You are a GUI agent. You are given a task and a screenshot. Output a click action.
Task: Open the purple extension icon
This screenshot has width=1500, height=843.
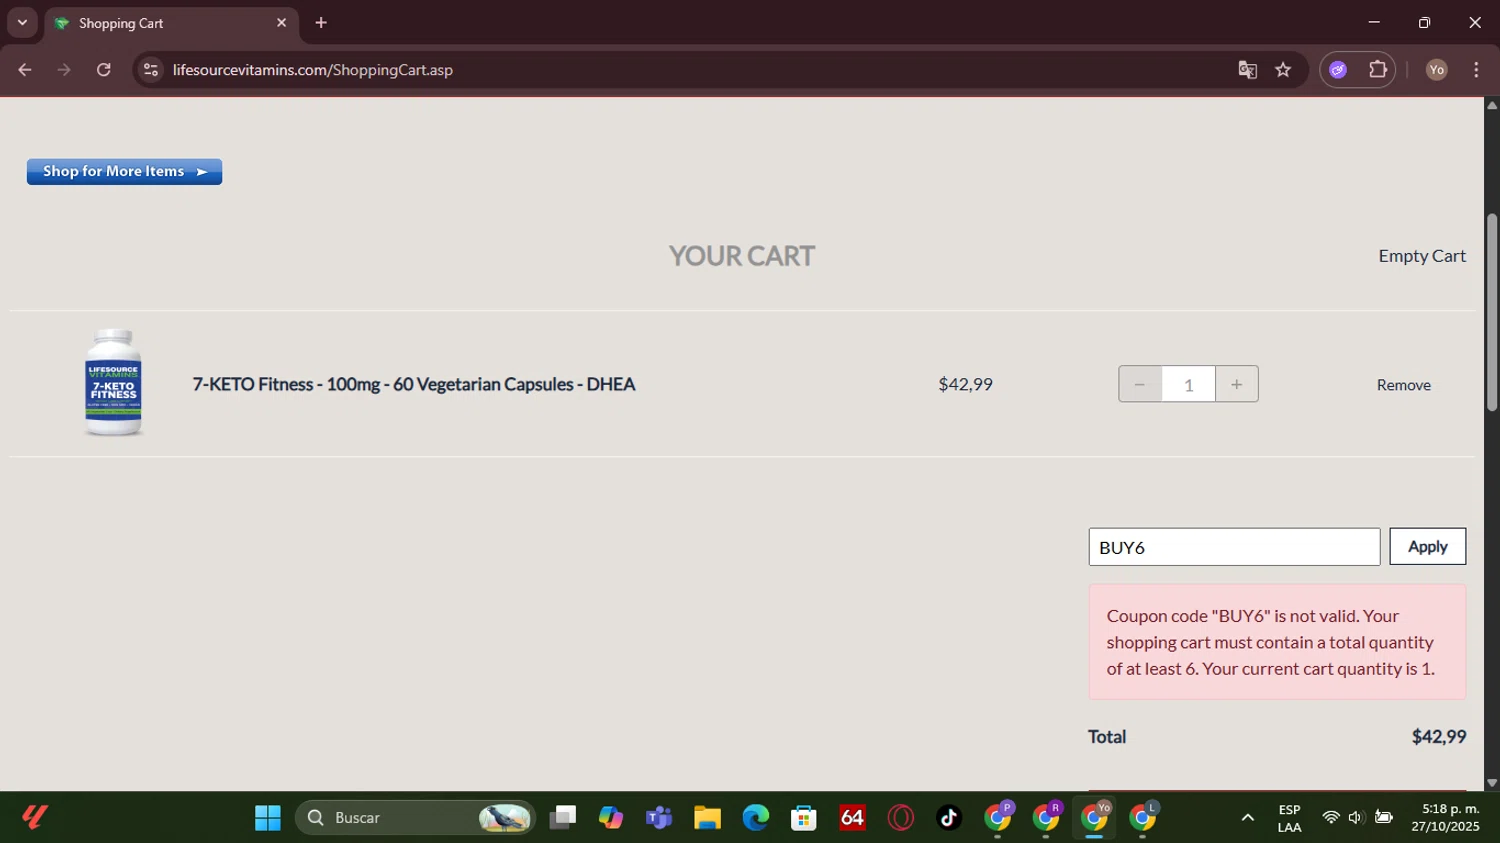click(x=1338, y=70)
